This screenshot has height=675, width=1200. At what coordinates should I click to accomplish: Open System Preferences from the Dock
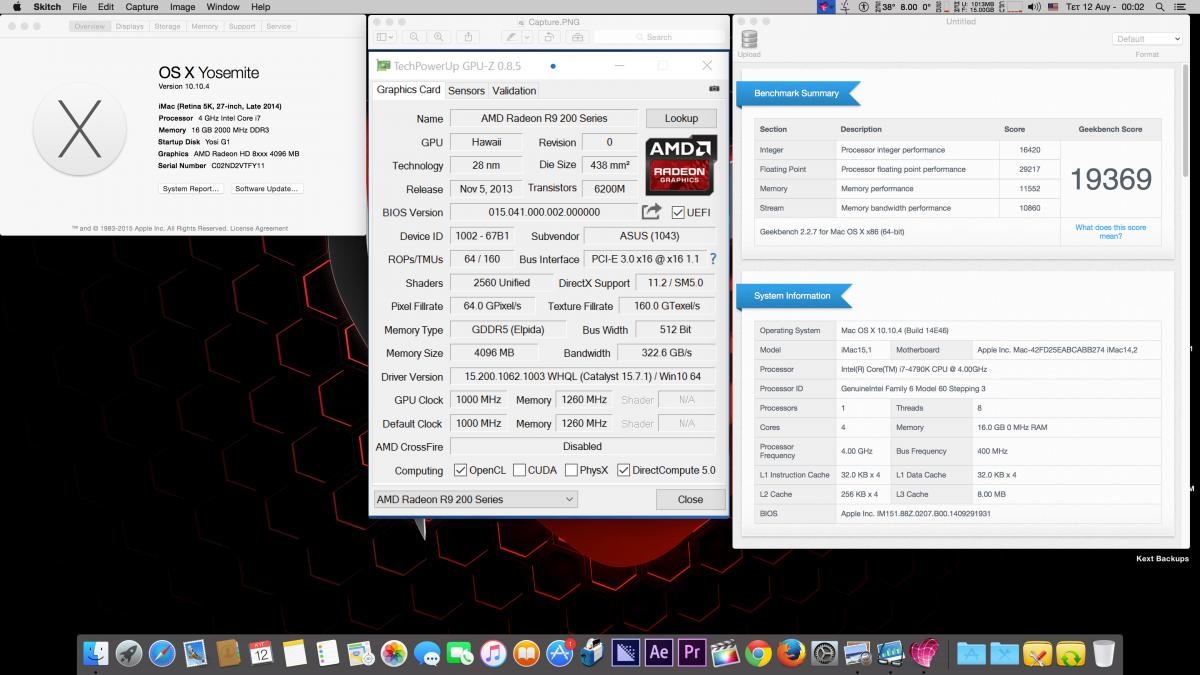tap(823, 653)
